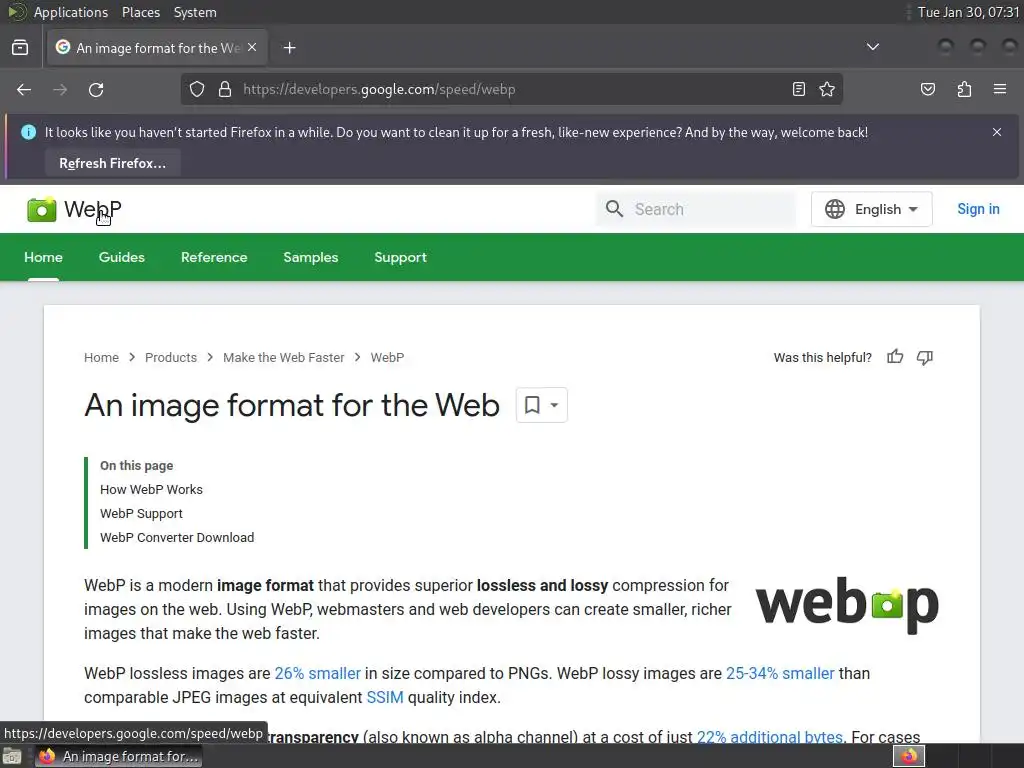Image resolution: width=1024 pixels, height=768 pixels.
Task: Open the Reference tab
Action: pyautogui.click(x=214, y=257)
